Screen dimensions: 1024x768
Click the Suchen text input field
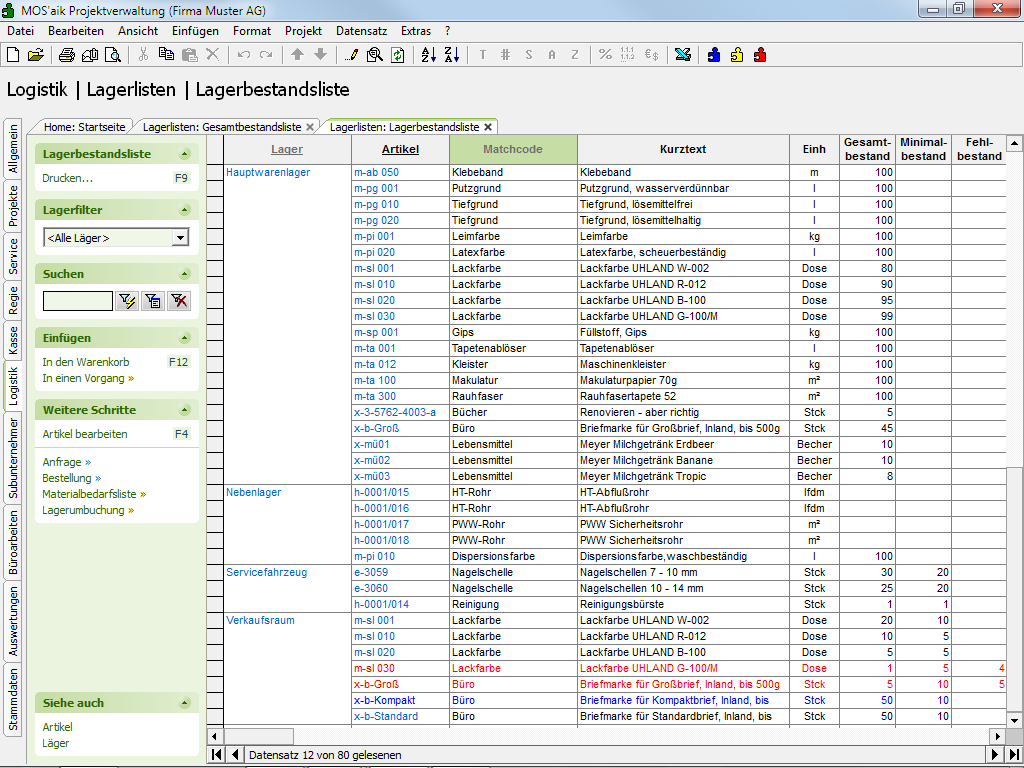point(77,301)
